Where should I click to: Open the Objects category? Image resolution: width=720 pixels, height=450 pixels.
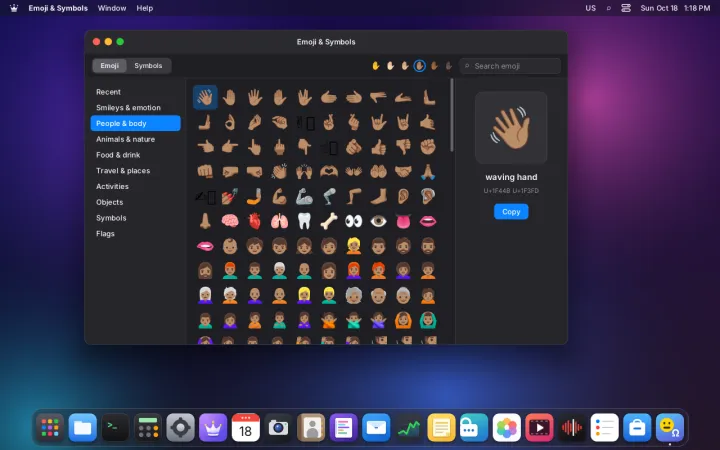(x=135, y=202)
